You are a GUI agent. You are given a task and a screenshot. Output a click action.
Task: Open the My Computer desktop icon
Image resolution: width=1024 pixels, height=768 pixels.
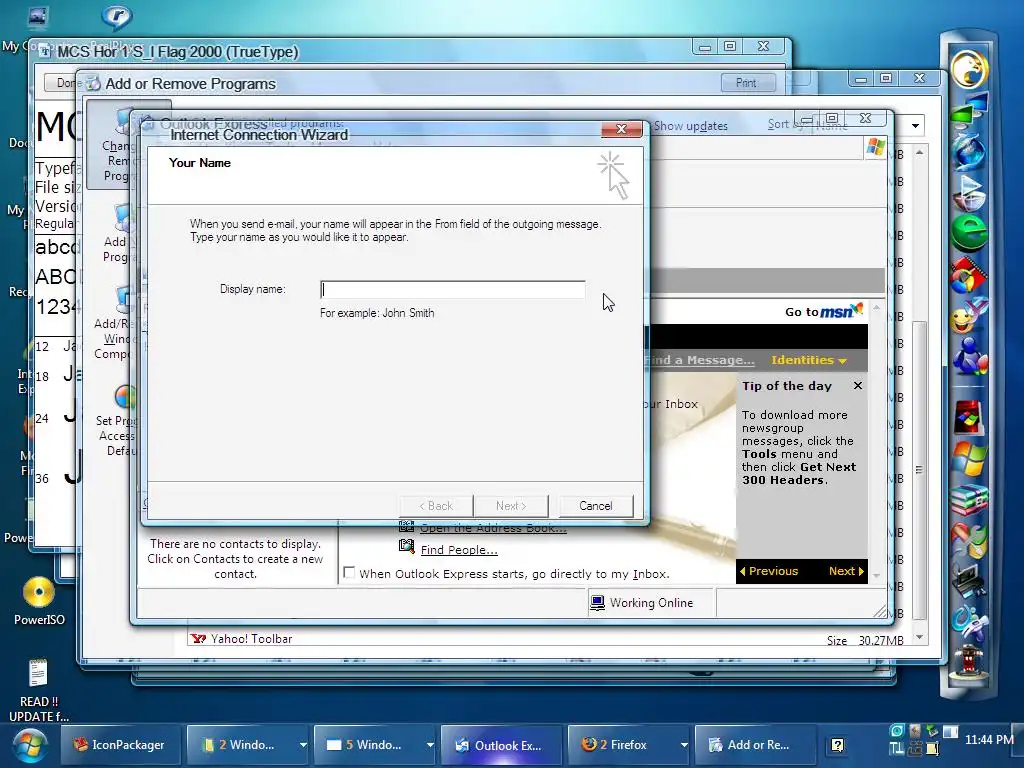tap(37, 18)
